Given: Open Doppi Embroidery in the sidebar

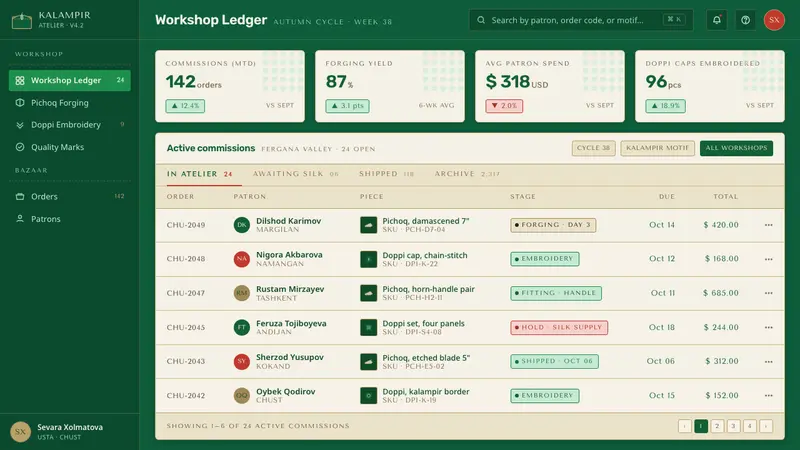Looking at the screenshot, I should point(69,125).
